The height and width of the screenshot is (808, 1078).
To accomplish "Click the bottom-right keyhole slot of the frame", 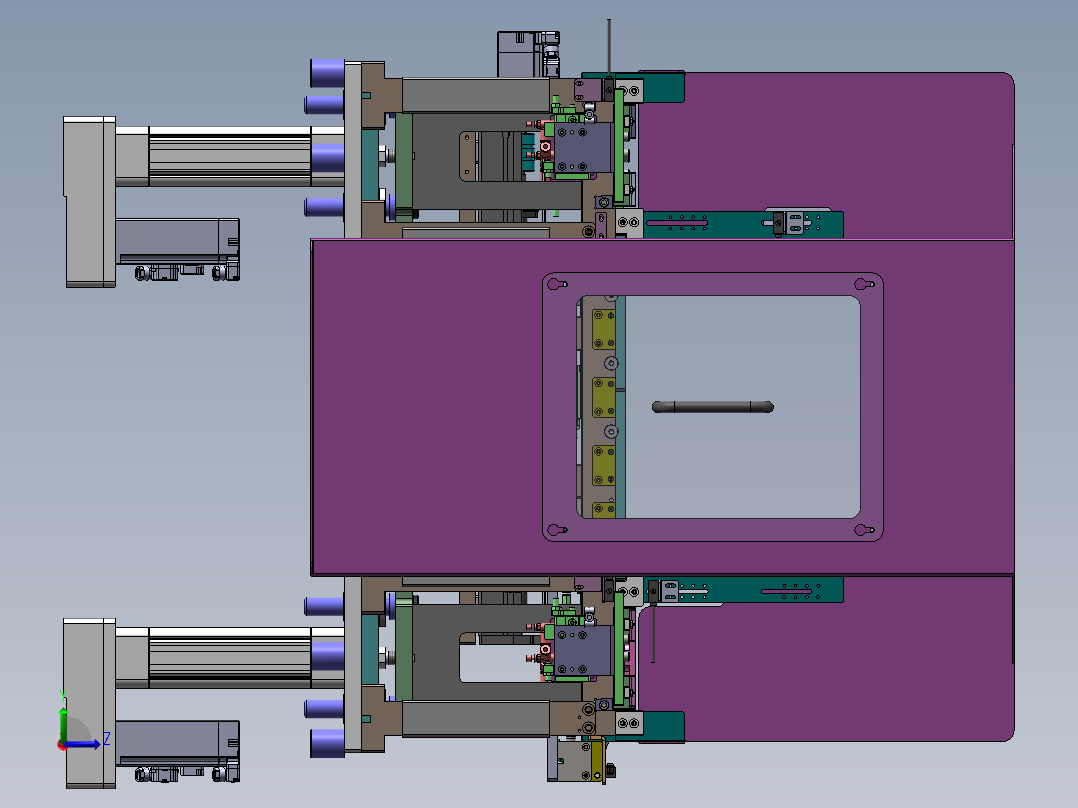I will pyautogui.click(x=864, y=529).
